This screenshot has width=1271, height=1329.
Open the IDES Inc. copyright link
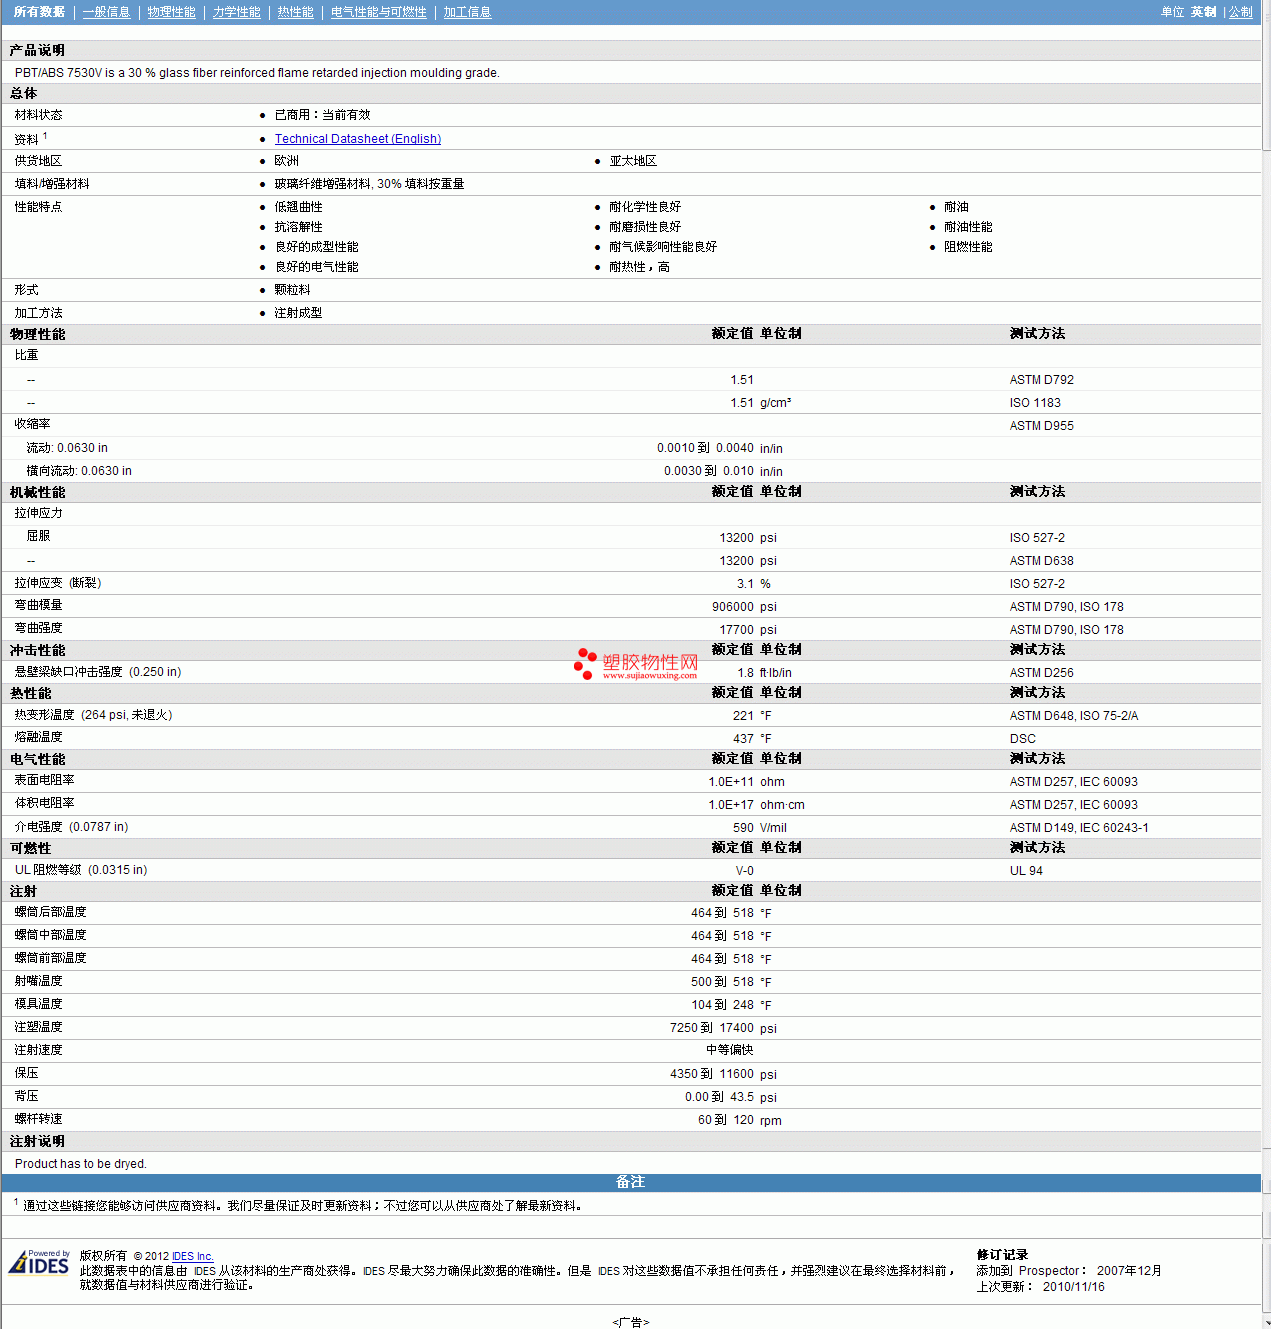click(193, 1256)
